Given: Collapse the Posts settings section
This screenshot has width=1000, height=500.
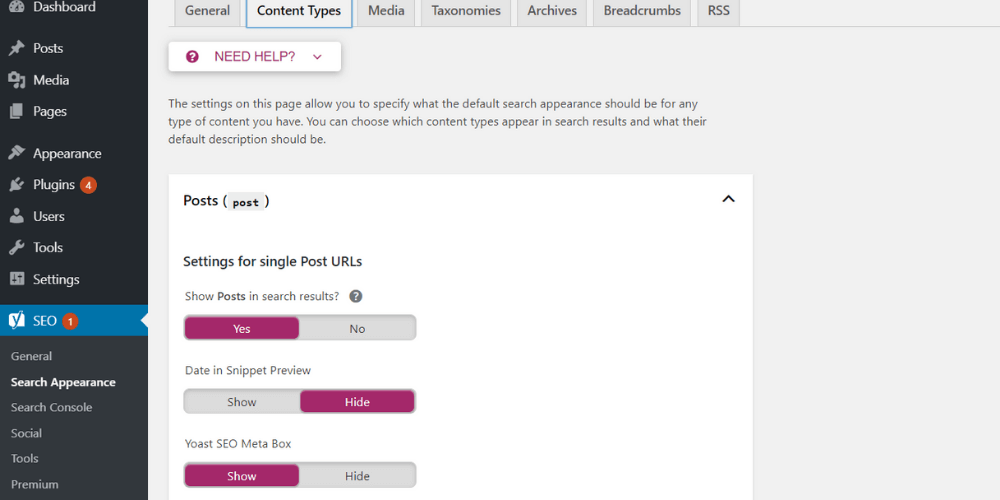Looking at the screenshot, I should (728, 199).
